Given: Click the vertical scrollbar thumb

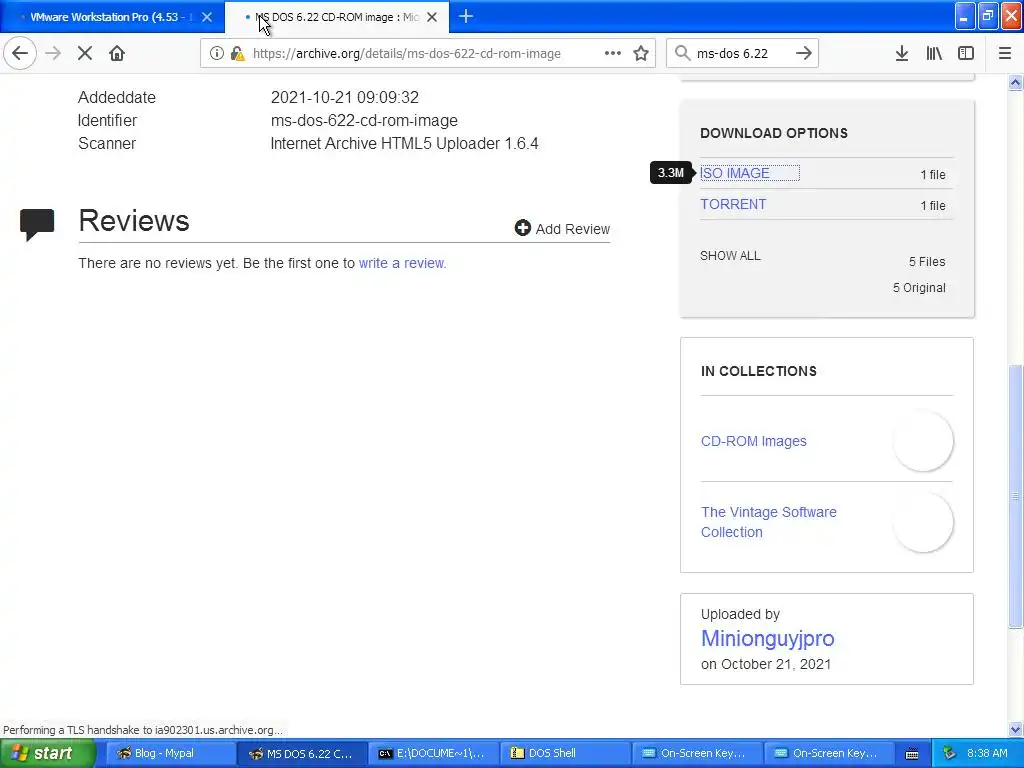Looking at the screenshot, I should [x=1015, y=496].
